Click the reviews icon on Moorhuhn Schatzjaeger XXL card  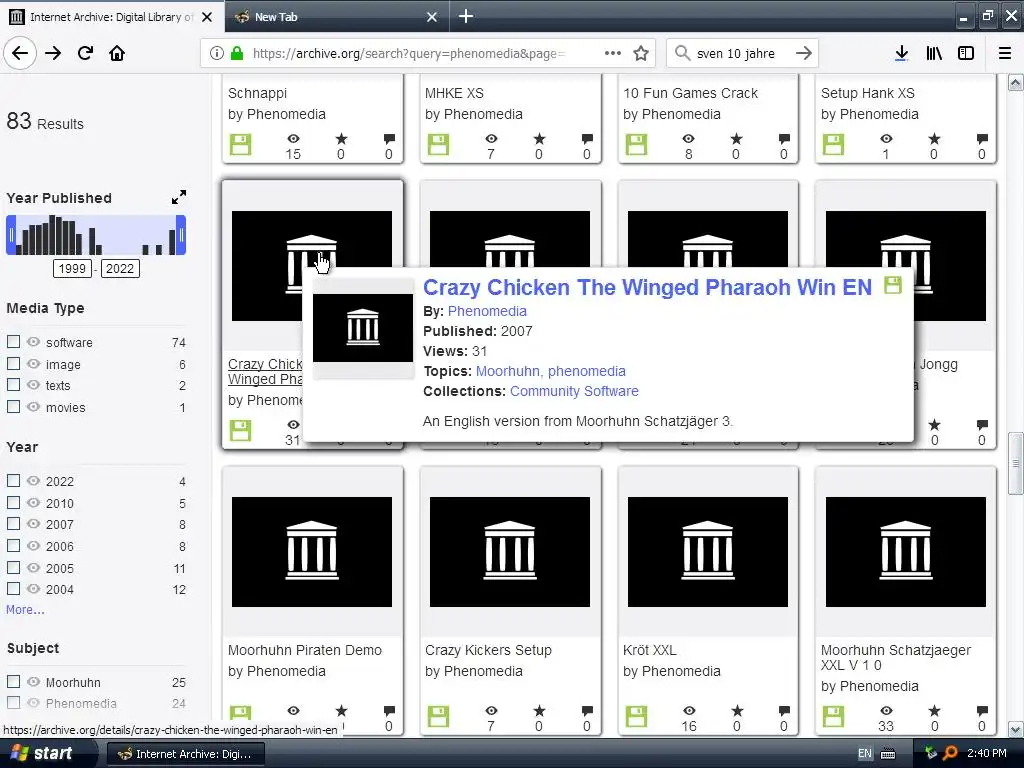(982, 711)
